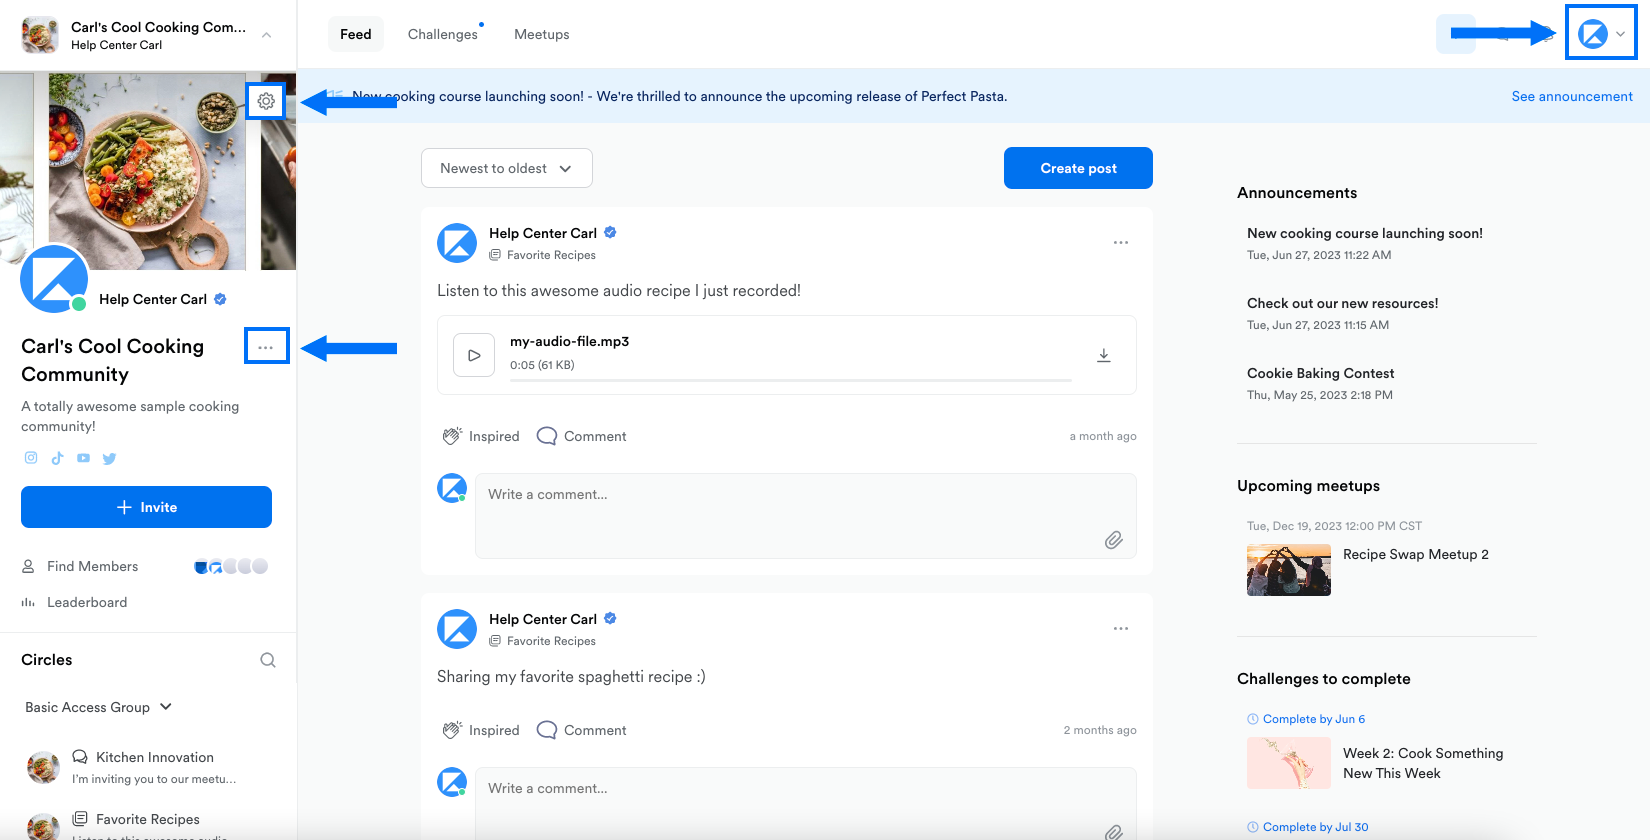
Task: Click the sidebar three-dot options button
Action: [266, 347]
